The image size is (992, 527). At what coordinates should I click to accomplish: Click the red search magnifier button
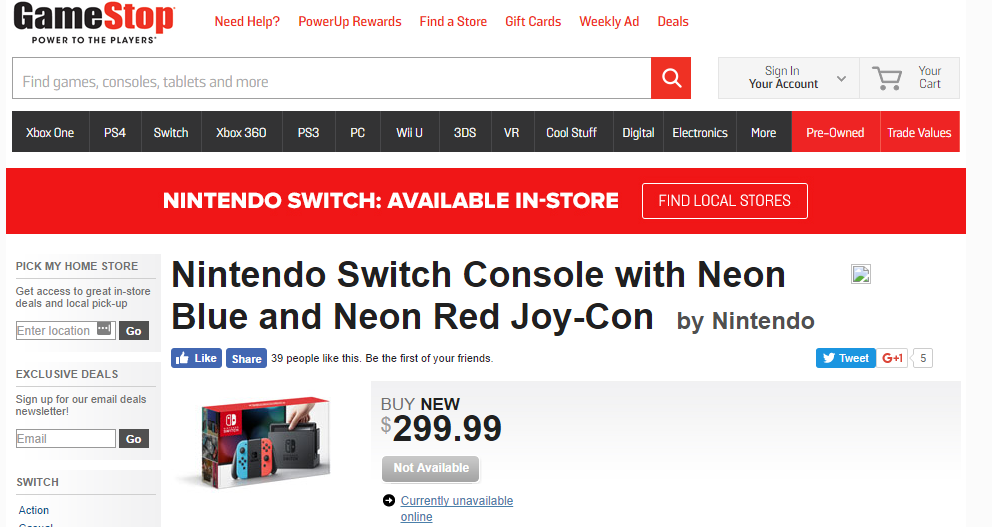[x=671, y=78]
